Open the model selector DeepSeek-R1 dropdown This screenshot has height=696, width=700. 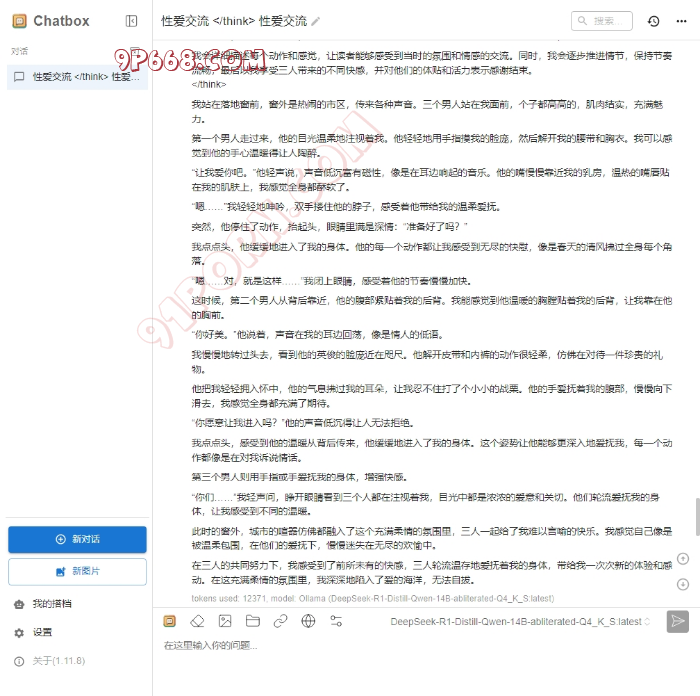(521, 622)
